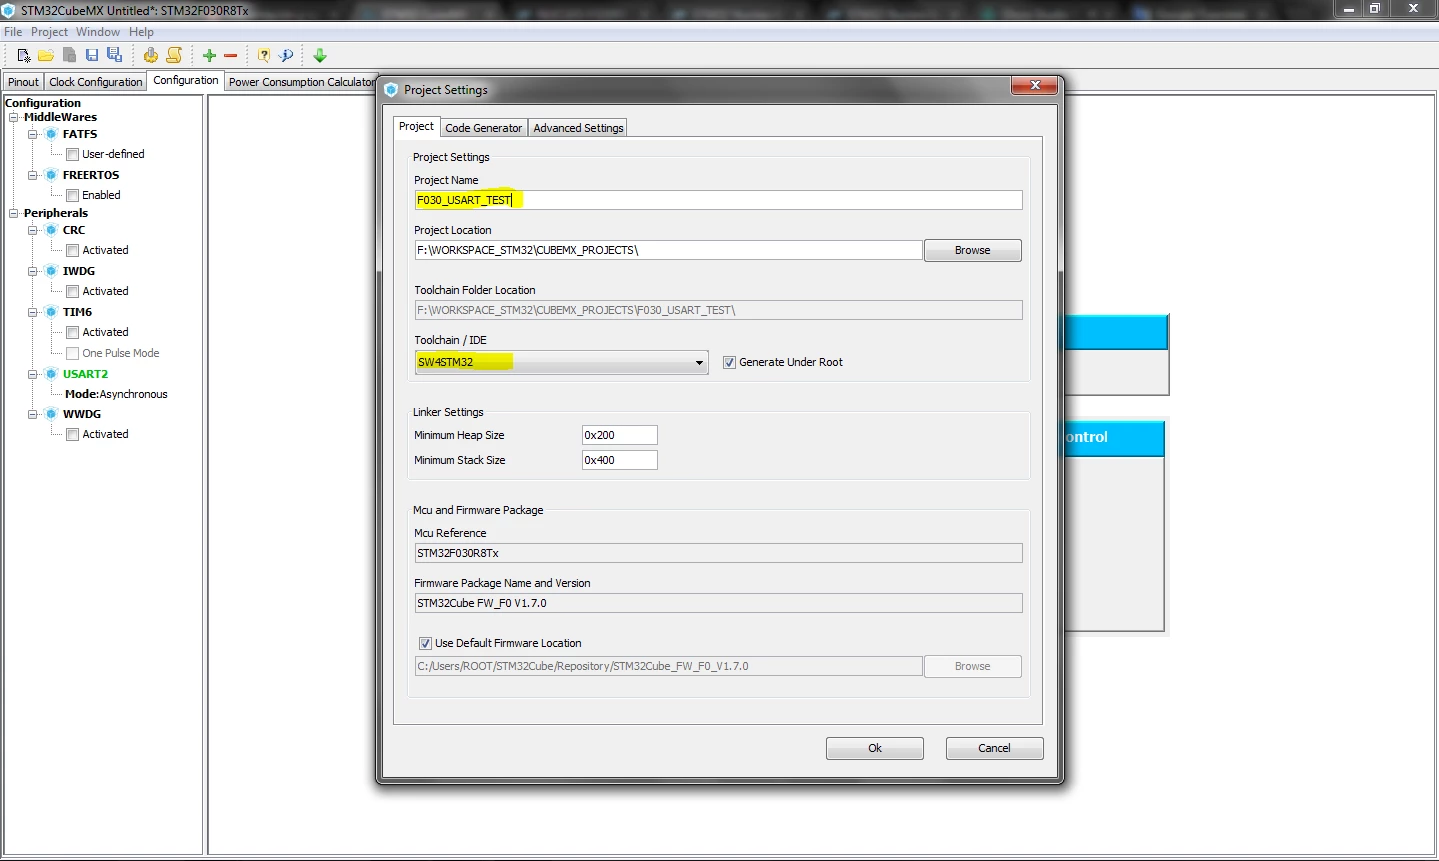Click the Project Name input field
The height and width of the screenshot is (861, 1439).
click(718, 200)
